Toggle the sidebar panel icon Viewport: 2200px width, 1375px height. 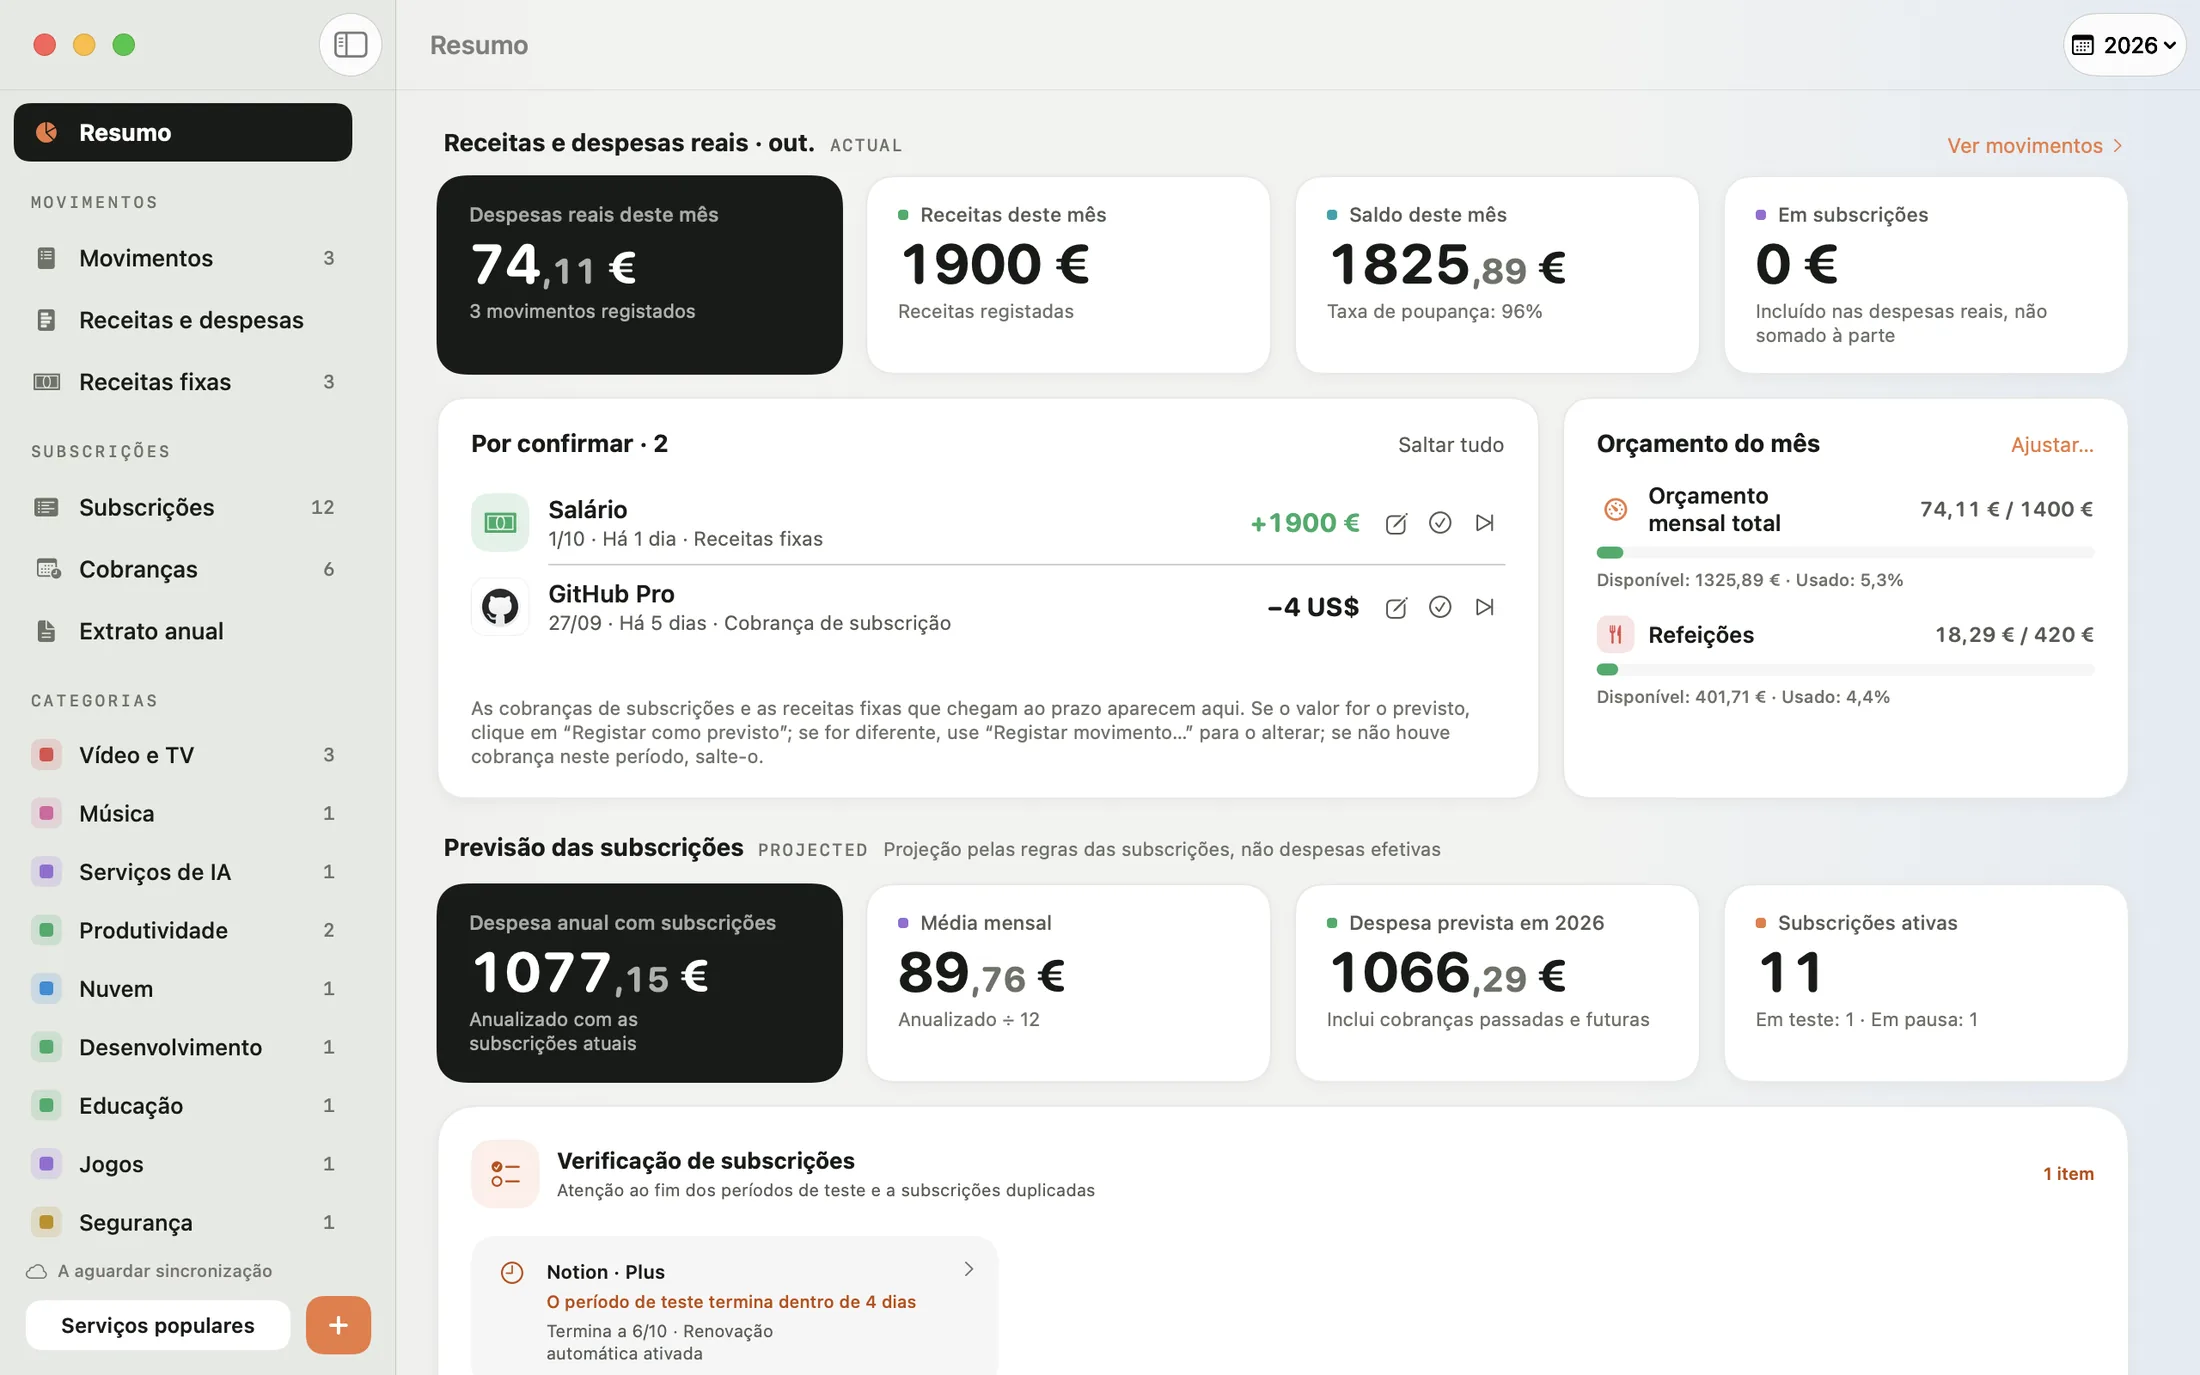point(350,45)
